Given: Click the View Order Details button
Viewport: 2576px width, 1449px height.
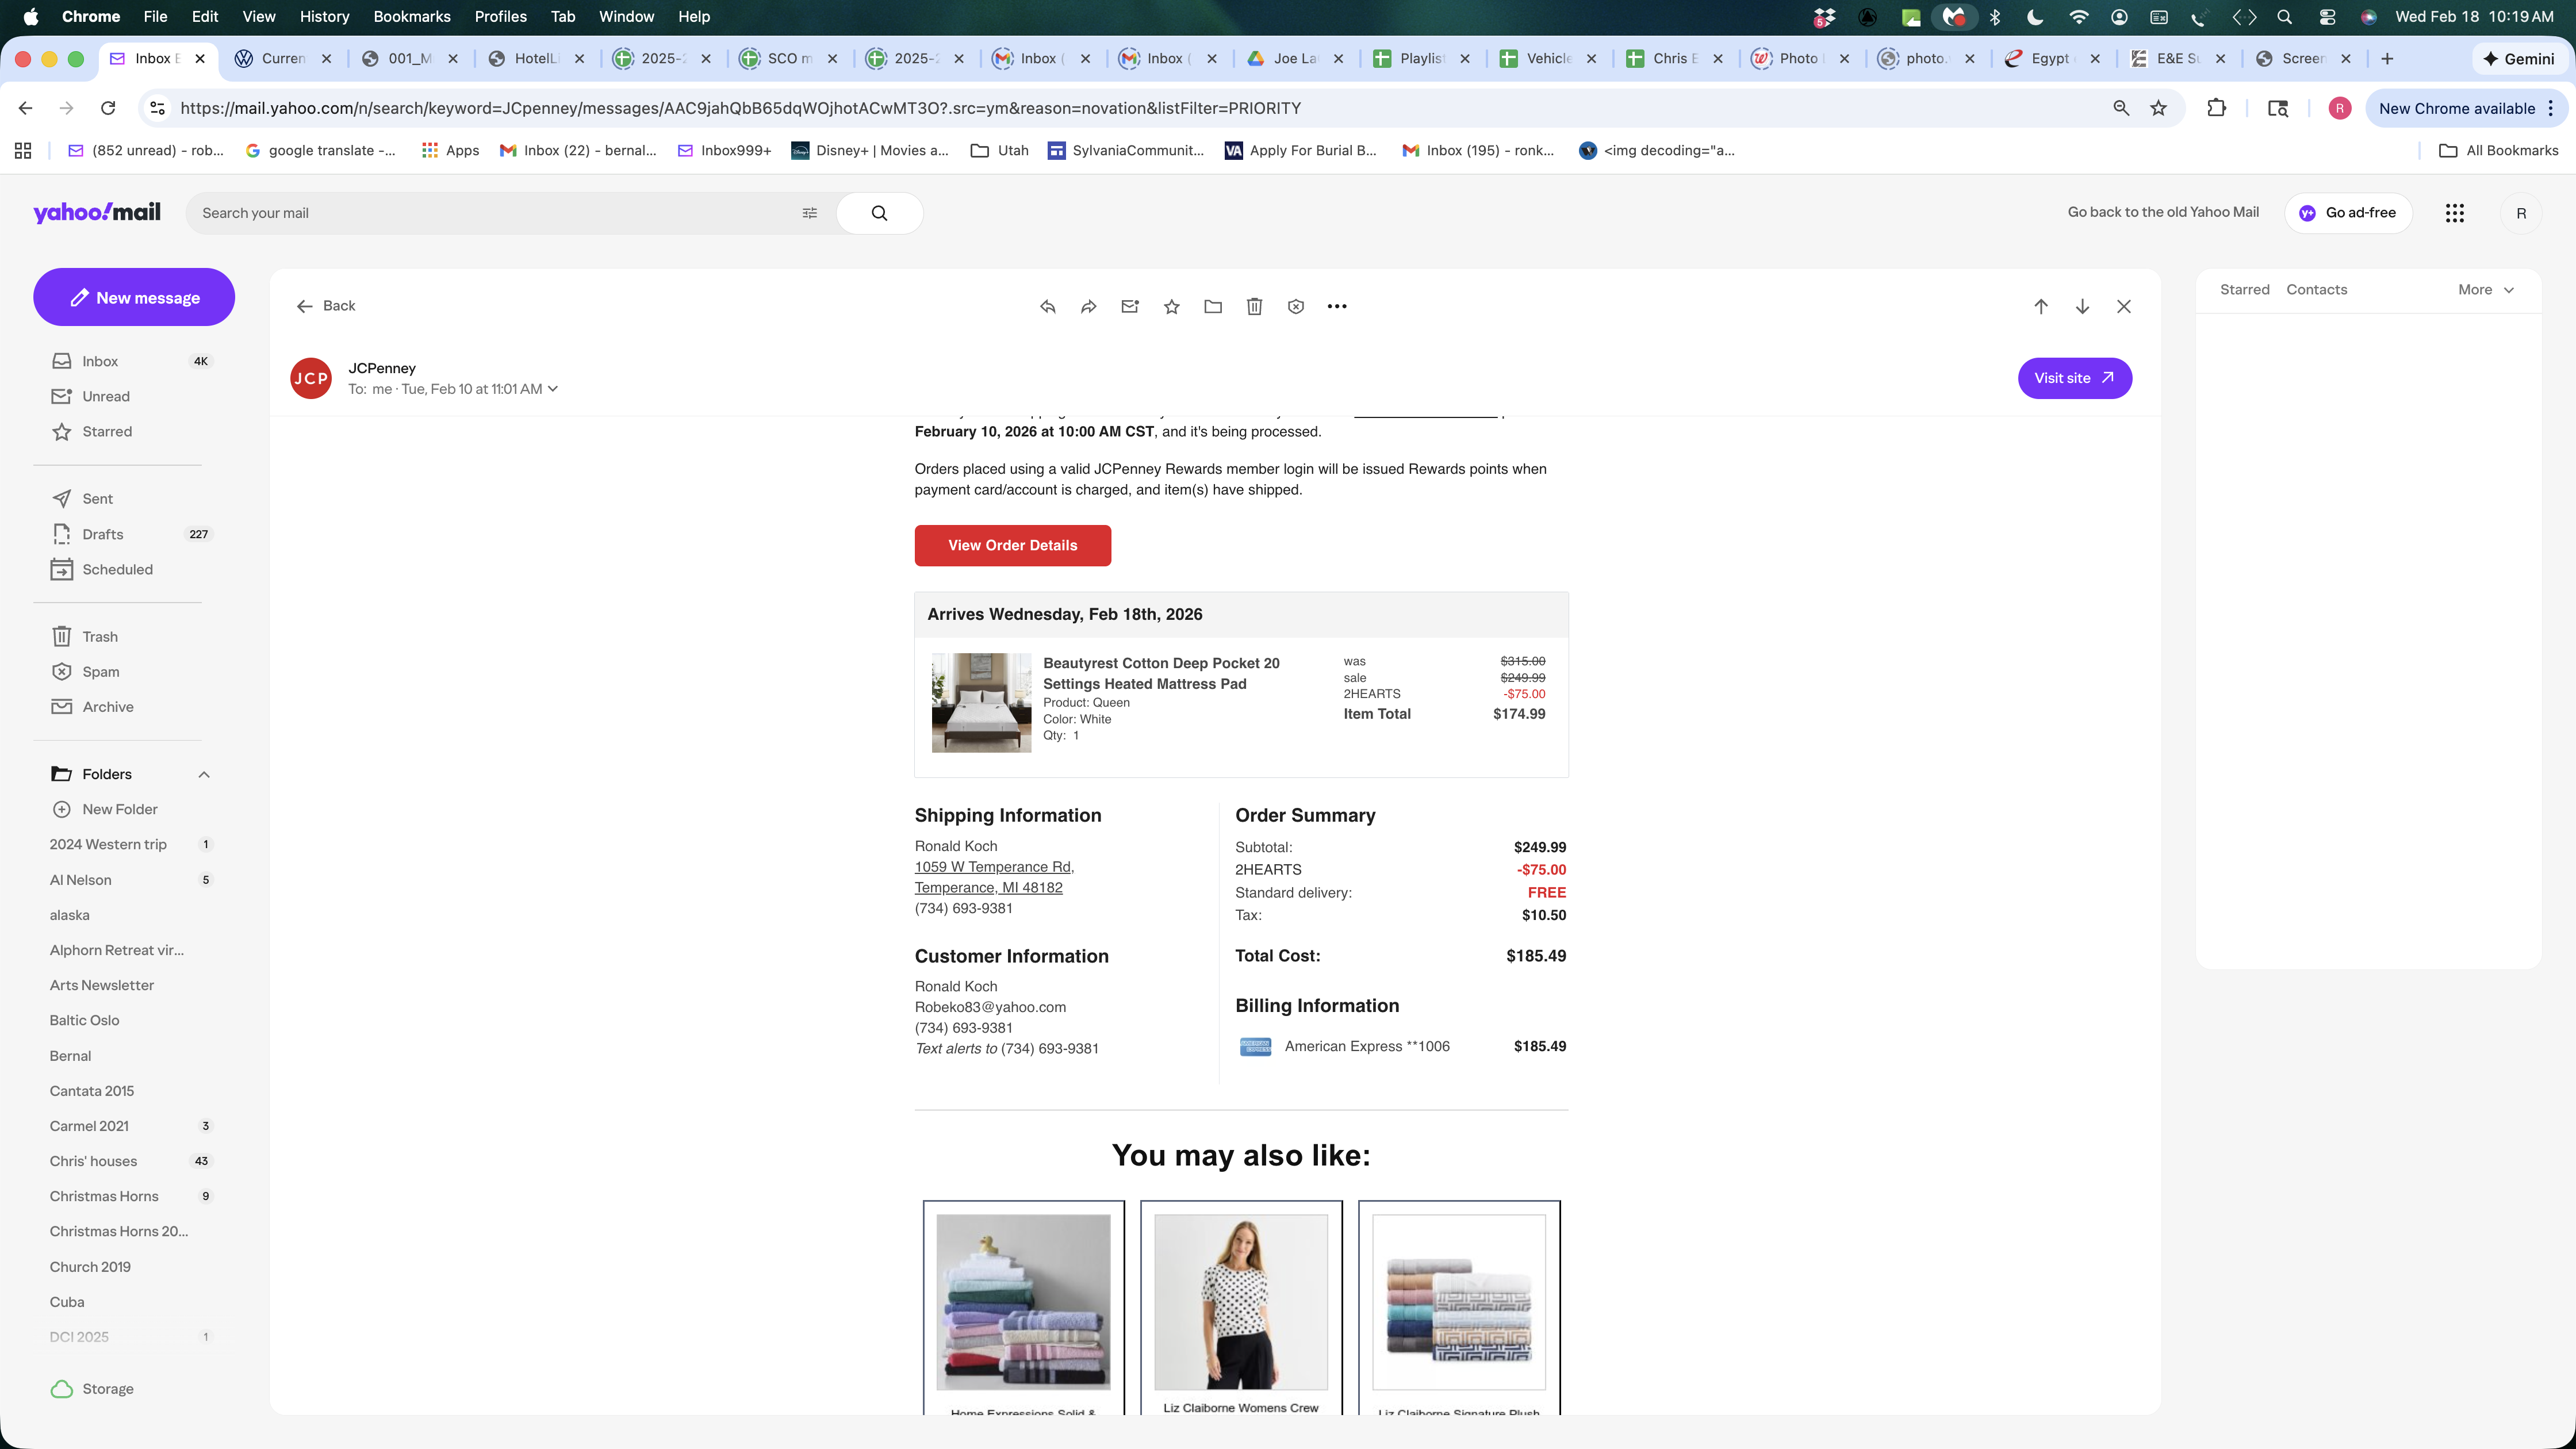Looking at the screenshot, I should (x=1012, y=546).
